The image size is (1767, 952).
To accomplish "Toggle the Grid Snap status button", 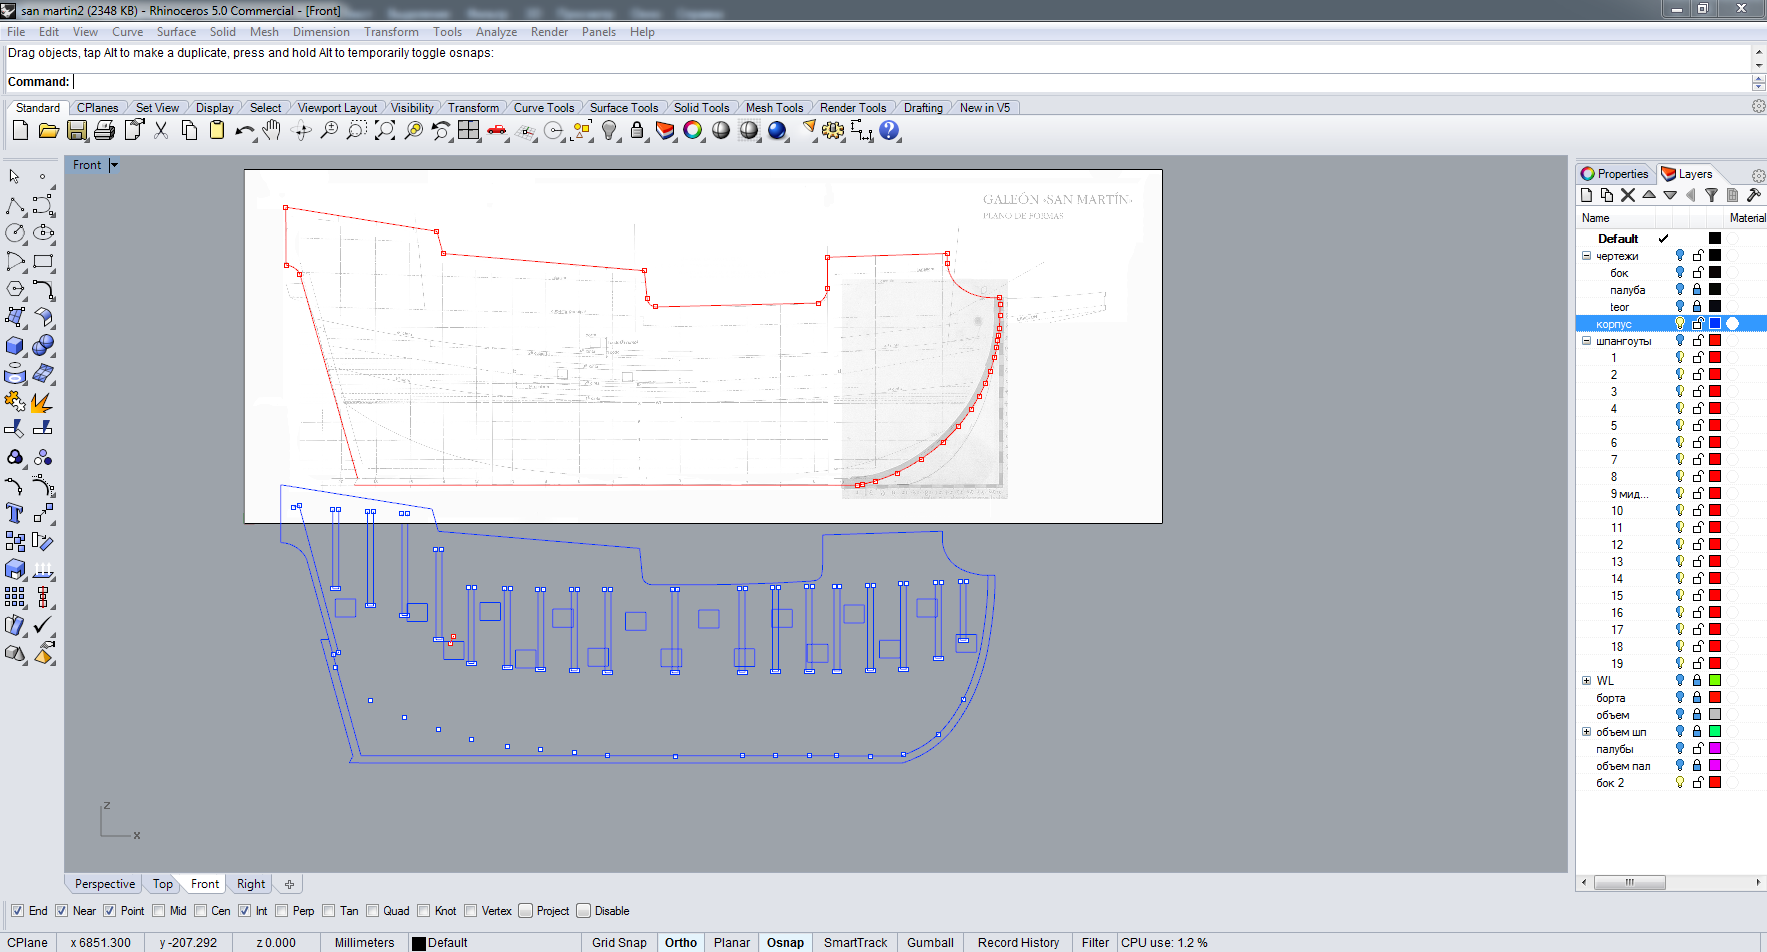I will click(x=619, y=942).
